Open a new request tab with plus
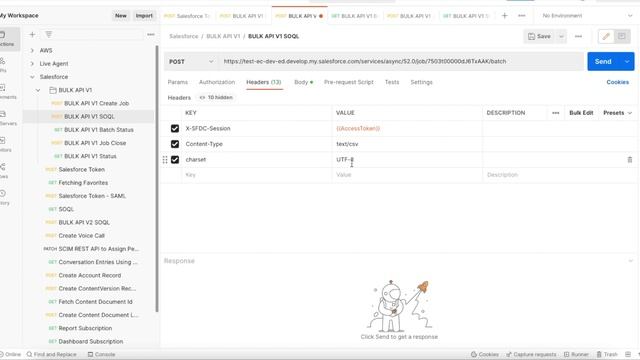 coord(504,16)
